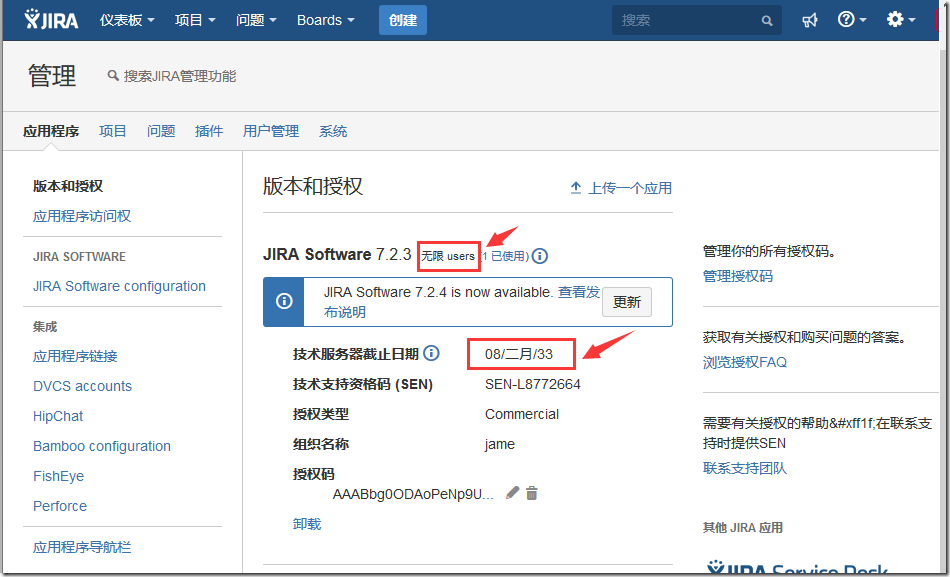Click the upload arrow icon beside 上传一个应用

click(x=576, y=188)
